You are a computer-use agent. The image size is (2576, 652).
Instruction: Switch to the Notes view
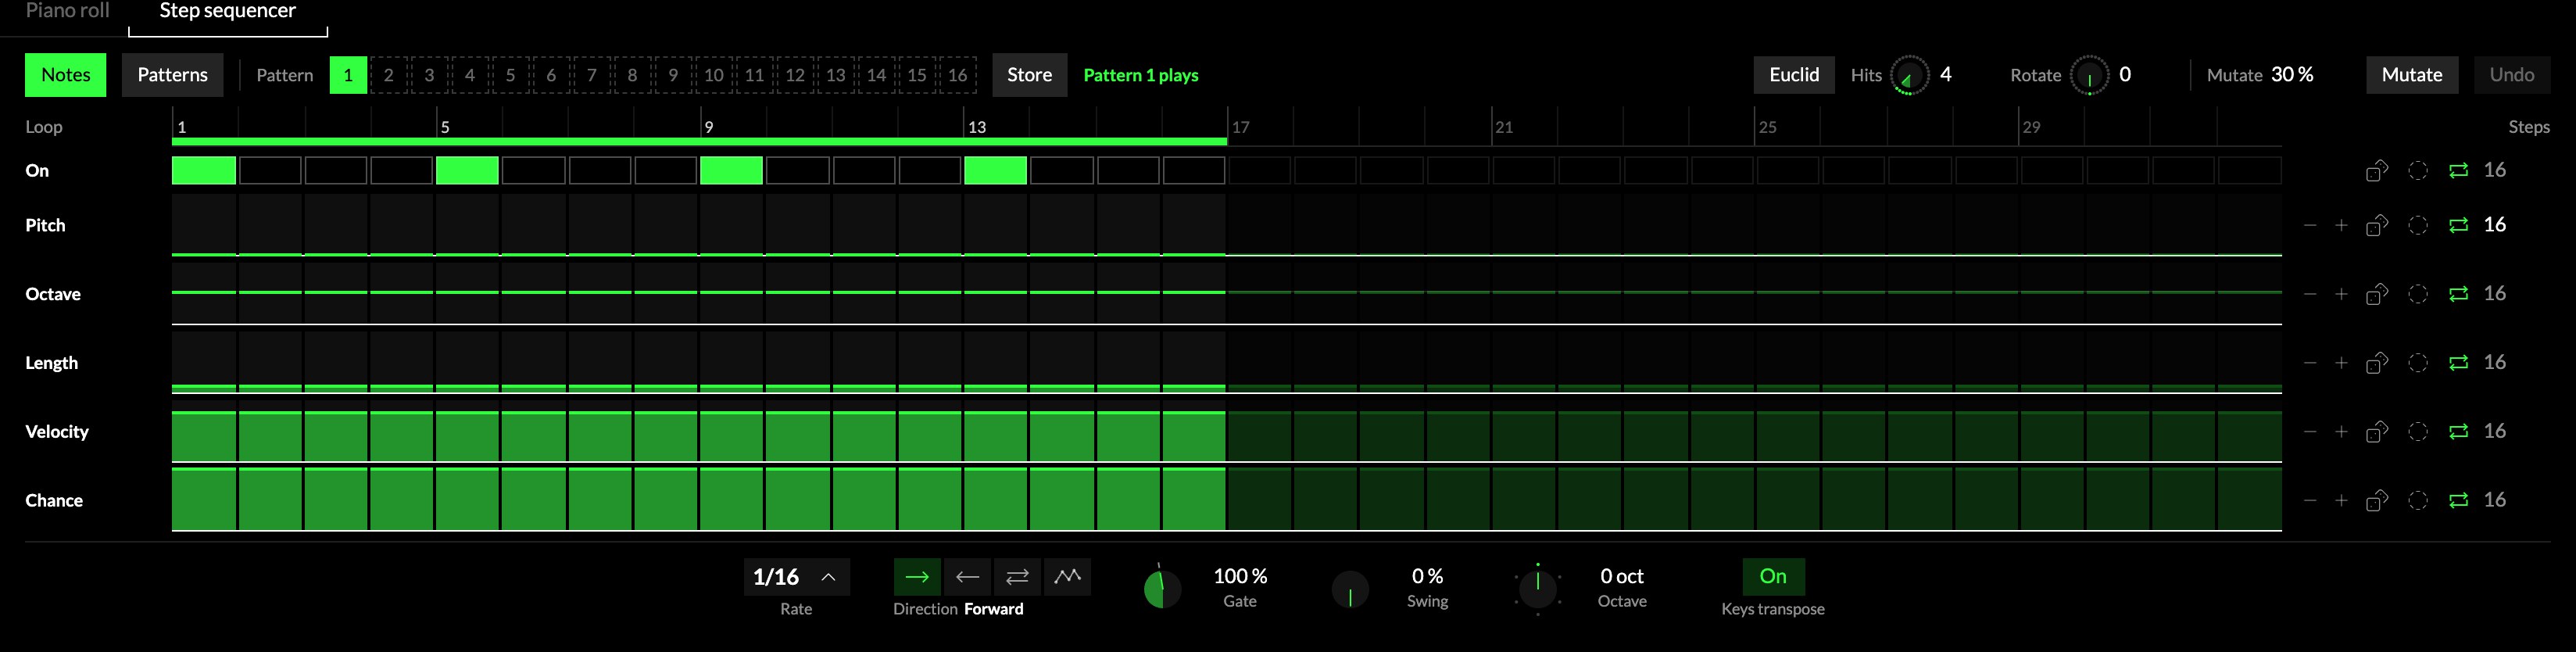(x=66, y=75)
